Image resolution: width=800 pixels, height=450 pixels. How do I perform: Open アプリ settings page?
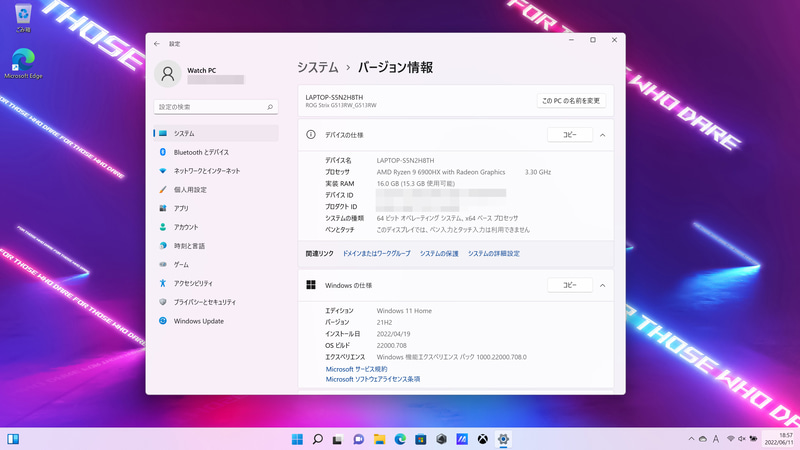pos(216,208)
